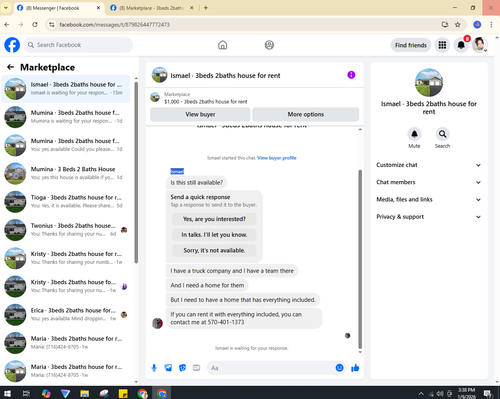Open Twonius 3beds 2baths conversation
500x399 pixels.
tap(66, 230)
